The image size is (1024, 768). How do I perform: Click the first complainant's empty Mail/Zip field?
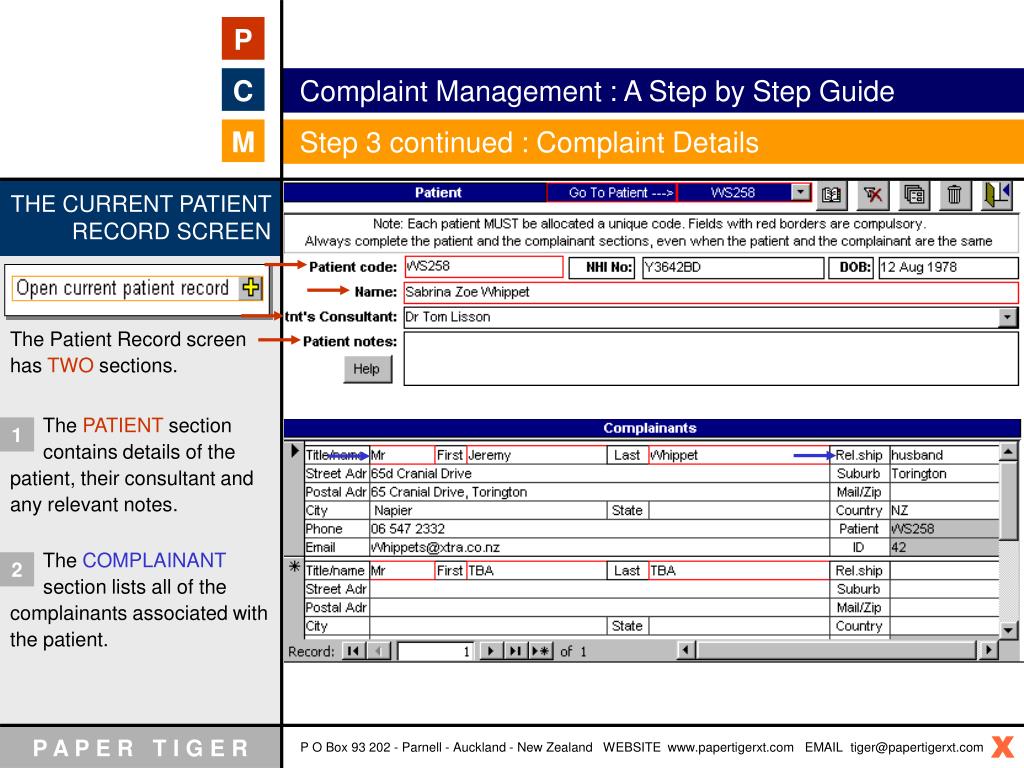pos(944,492)
